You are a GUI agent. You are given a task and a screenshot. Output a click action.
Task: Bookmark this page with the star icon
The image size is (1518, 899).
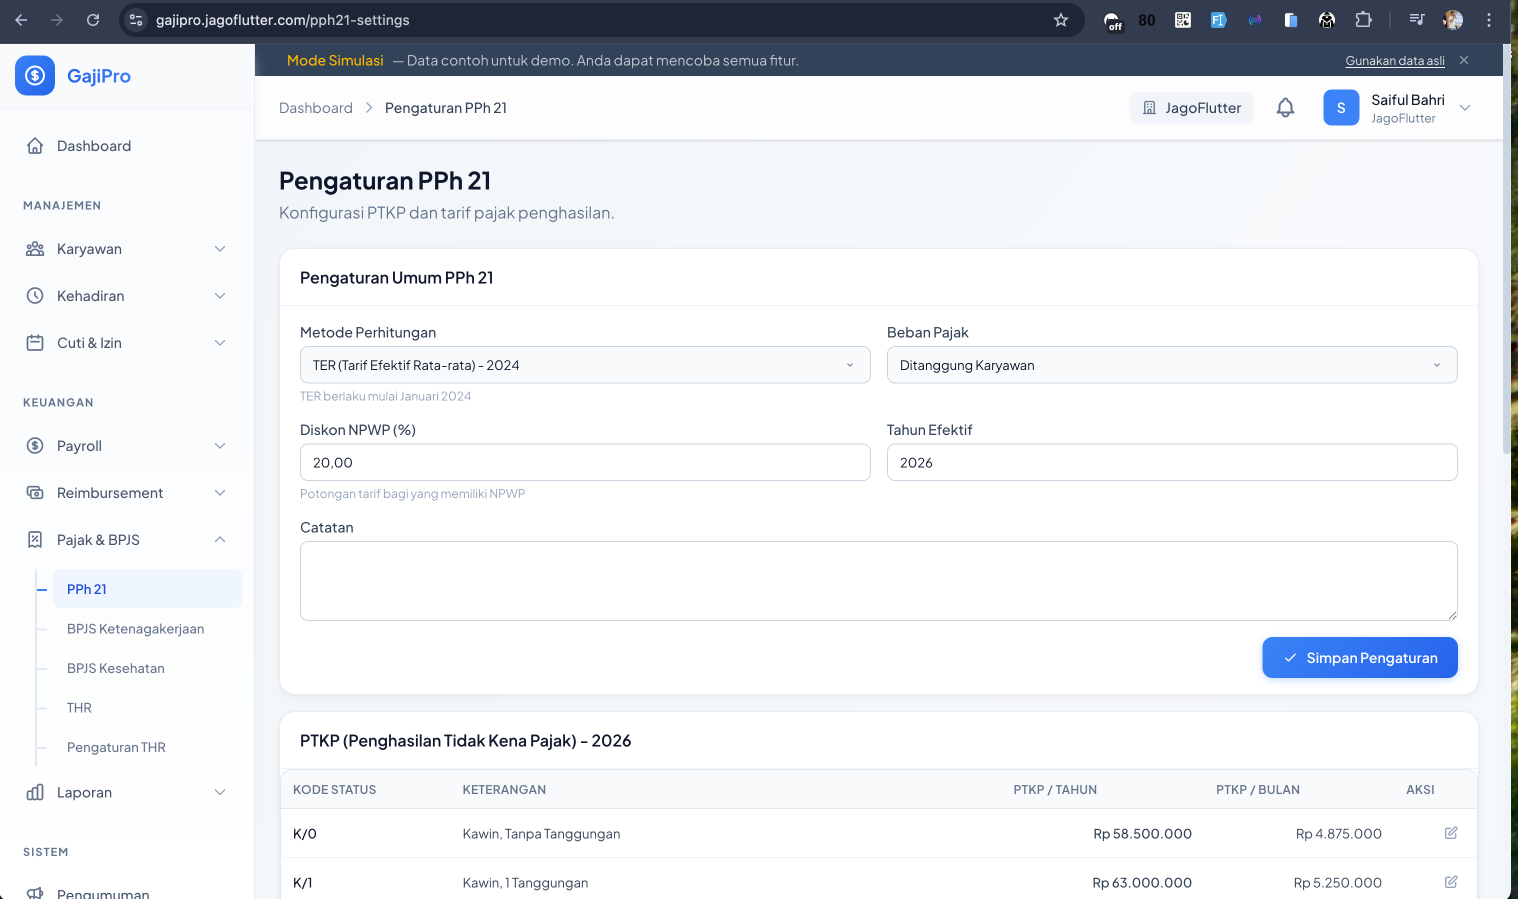coord(1061,20)
